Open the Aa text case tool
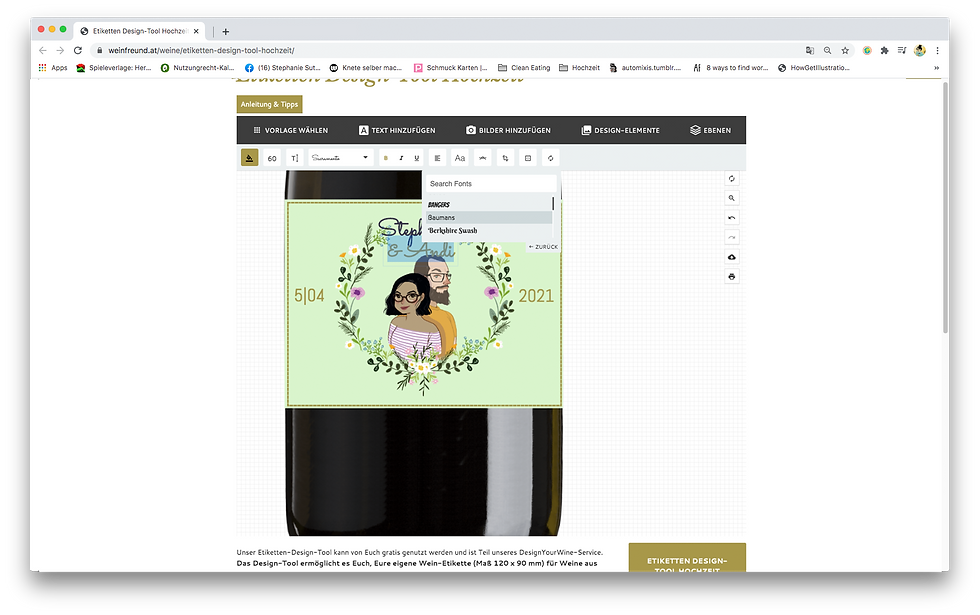The image size is (980, 615). click(460, 158)
